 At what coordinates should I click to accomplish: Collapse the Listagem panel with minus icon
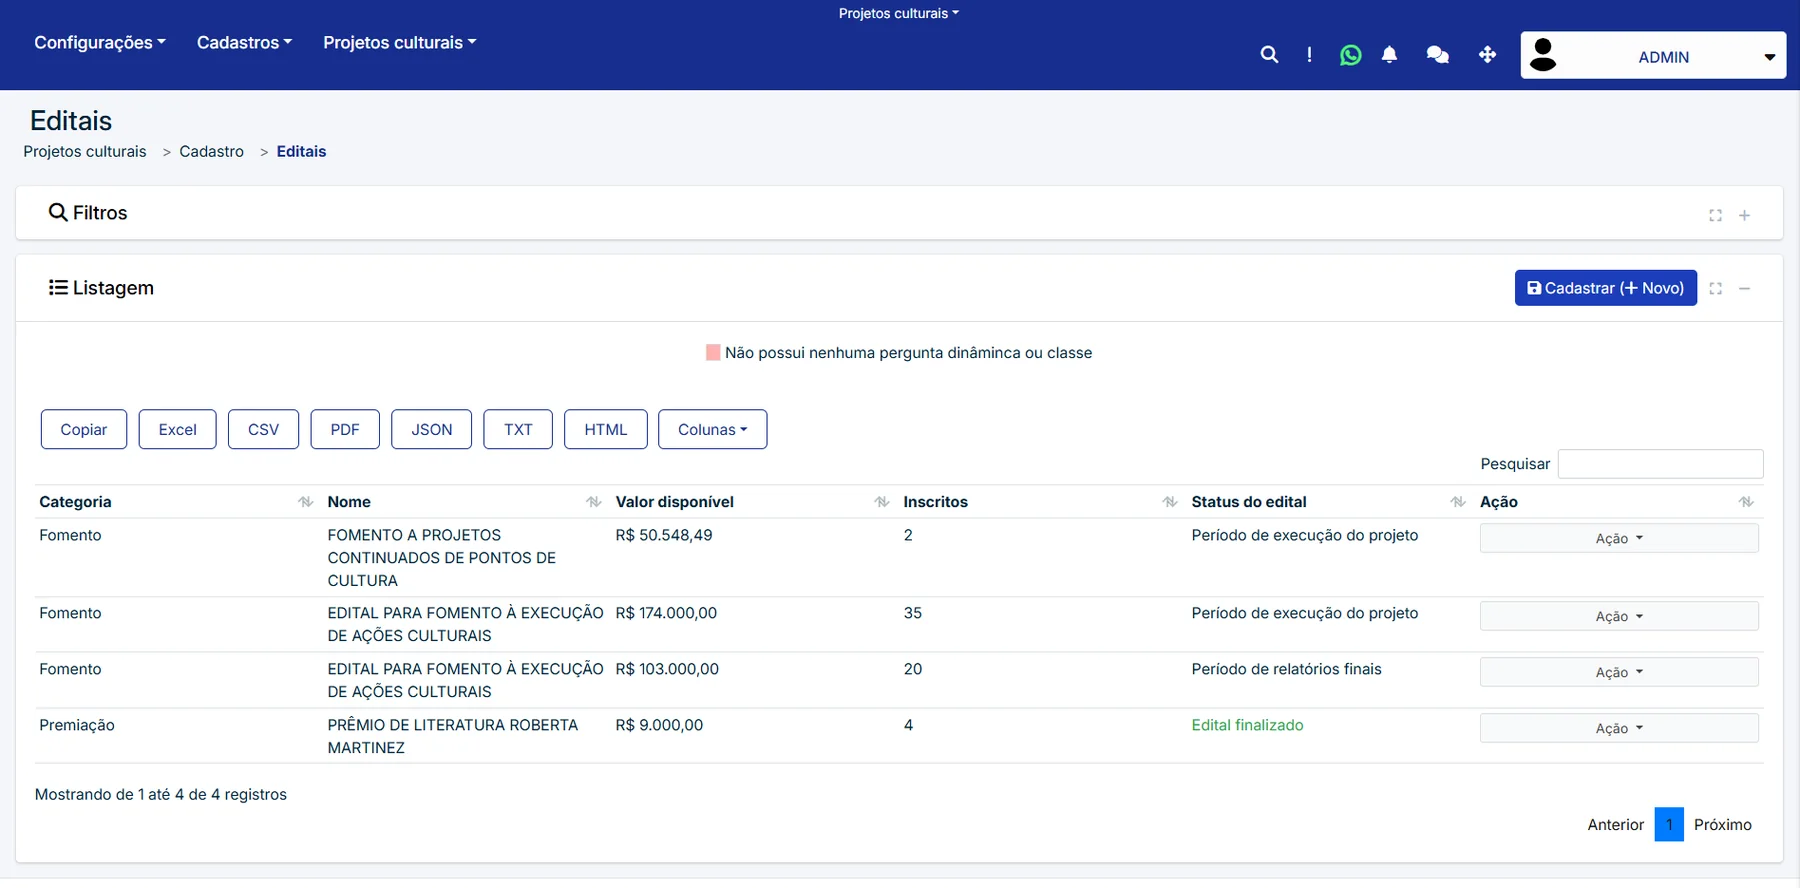coord(1744,288)
